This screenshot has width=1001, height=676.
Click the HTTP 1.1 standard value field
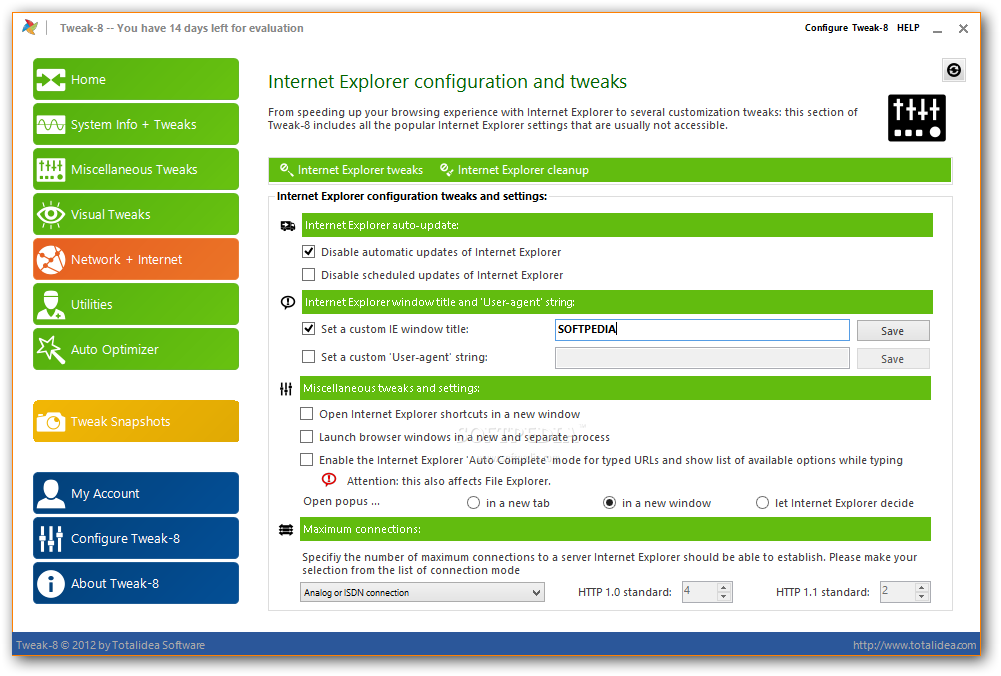(x=897, y=592)
